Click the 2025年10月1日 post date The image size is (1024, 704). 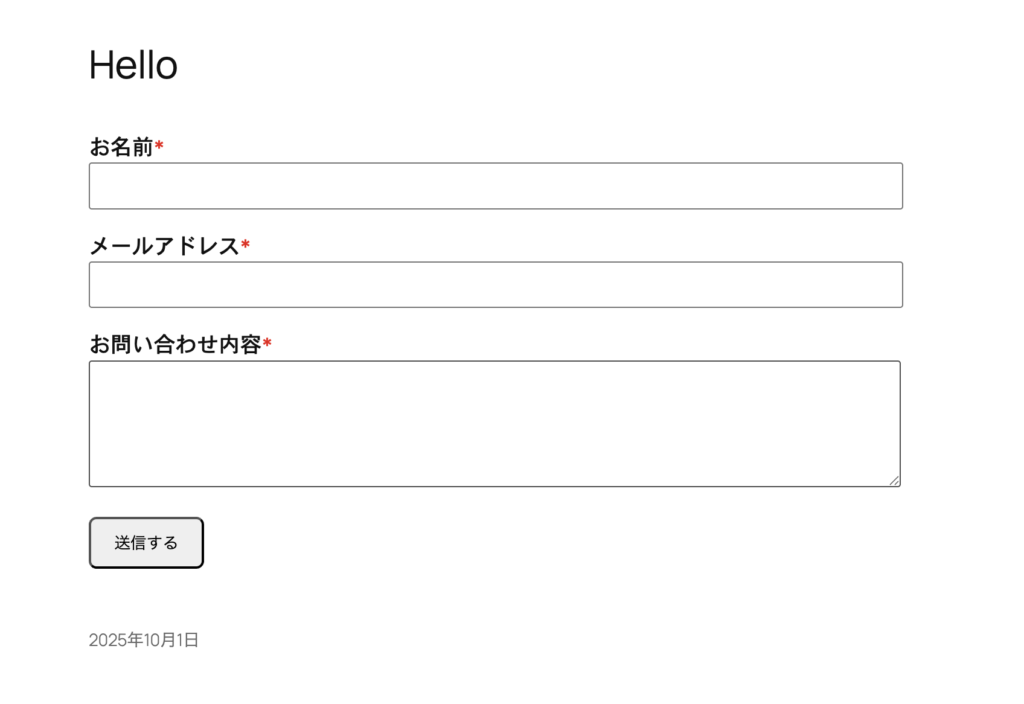pyautogui.click(x=144, y=640)
